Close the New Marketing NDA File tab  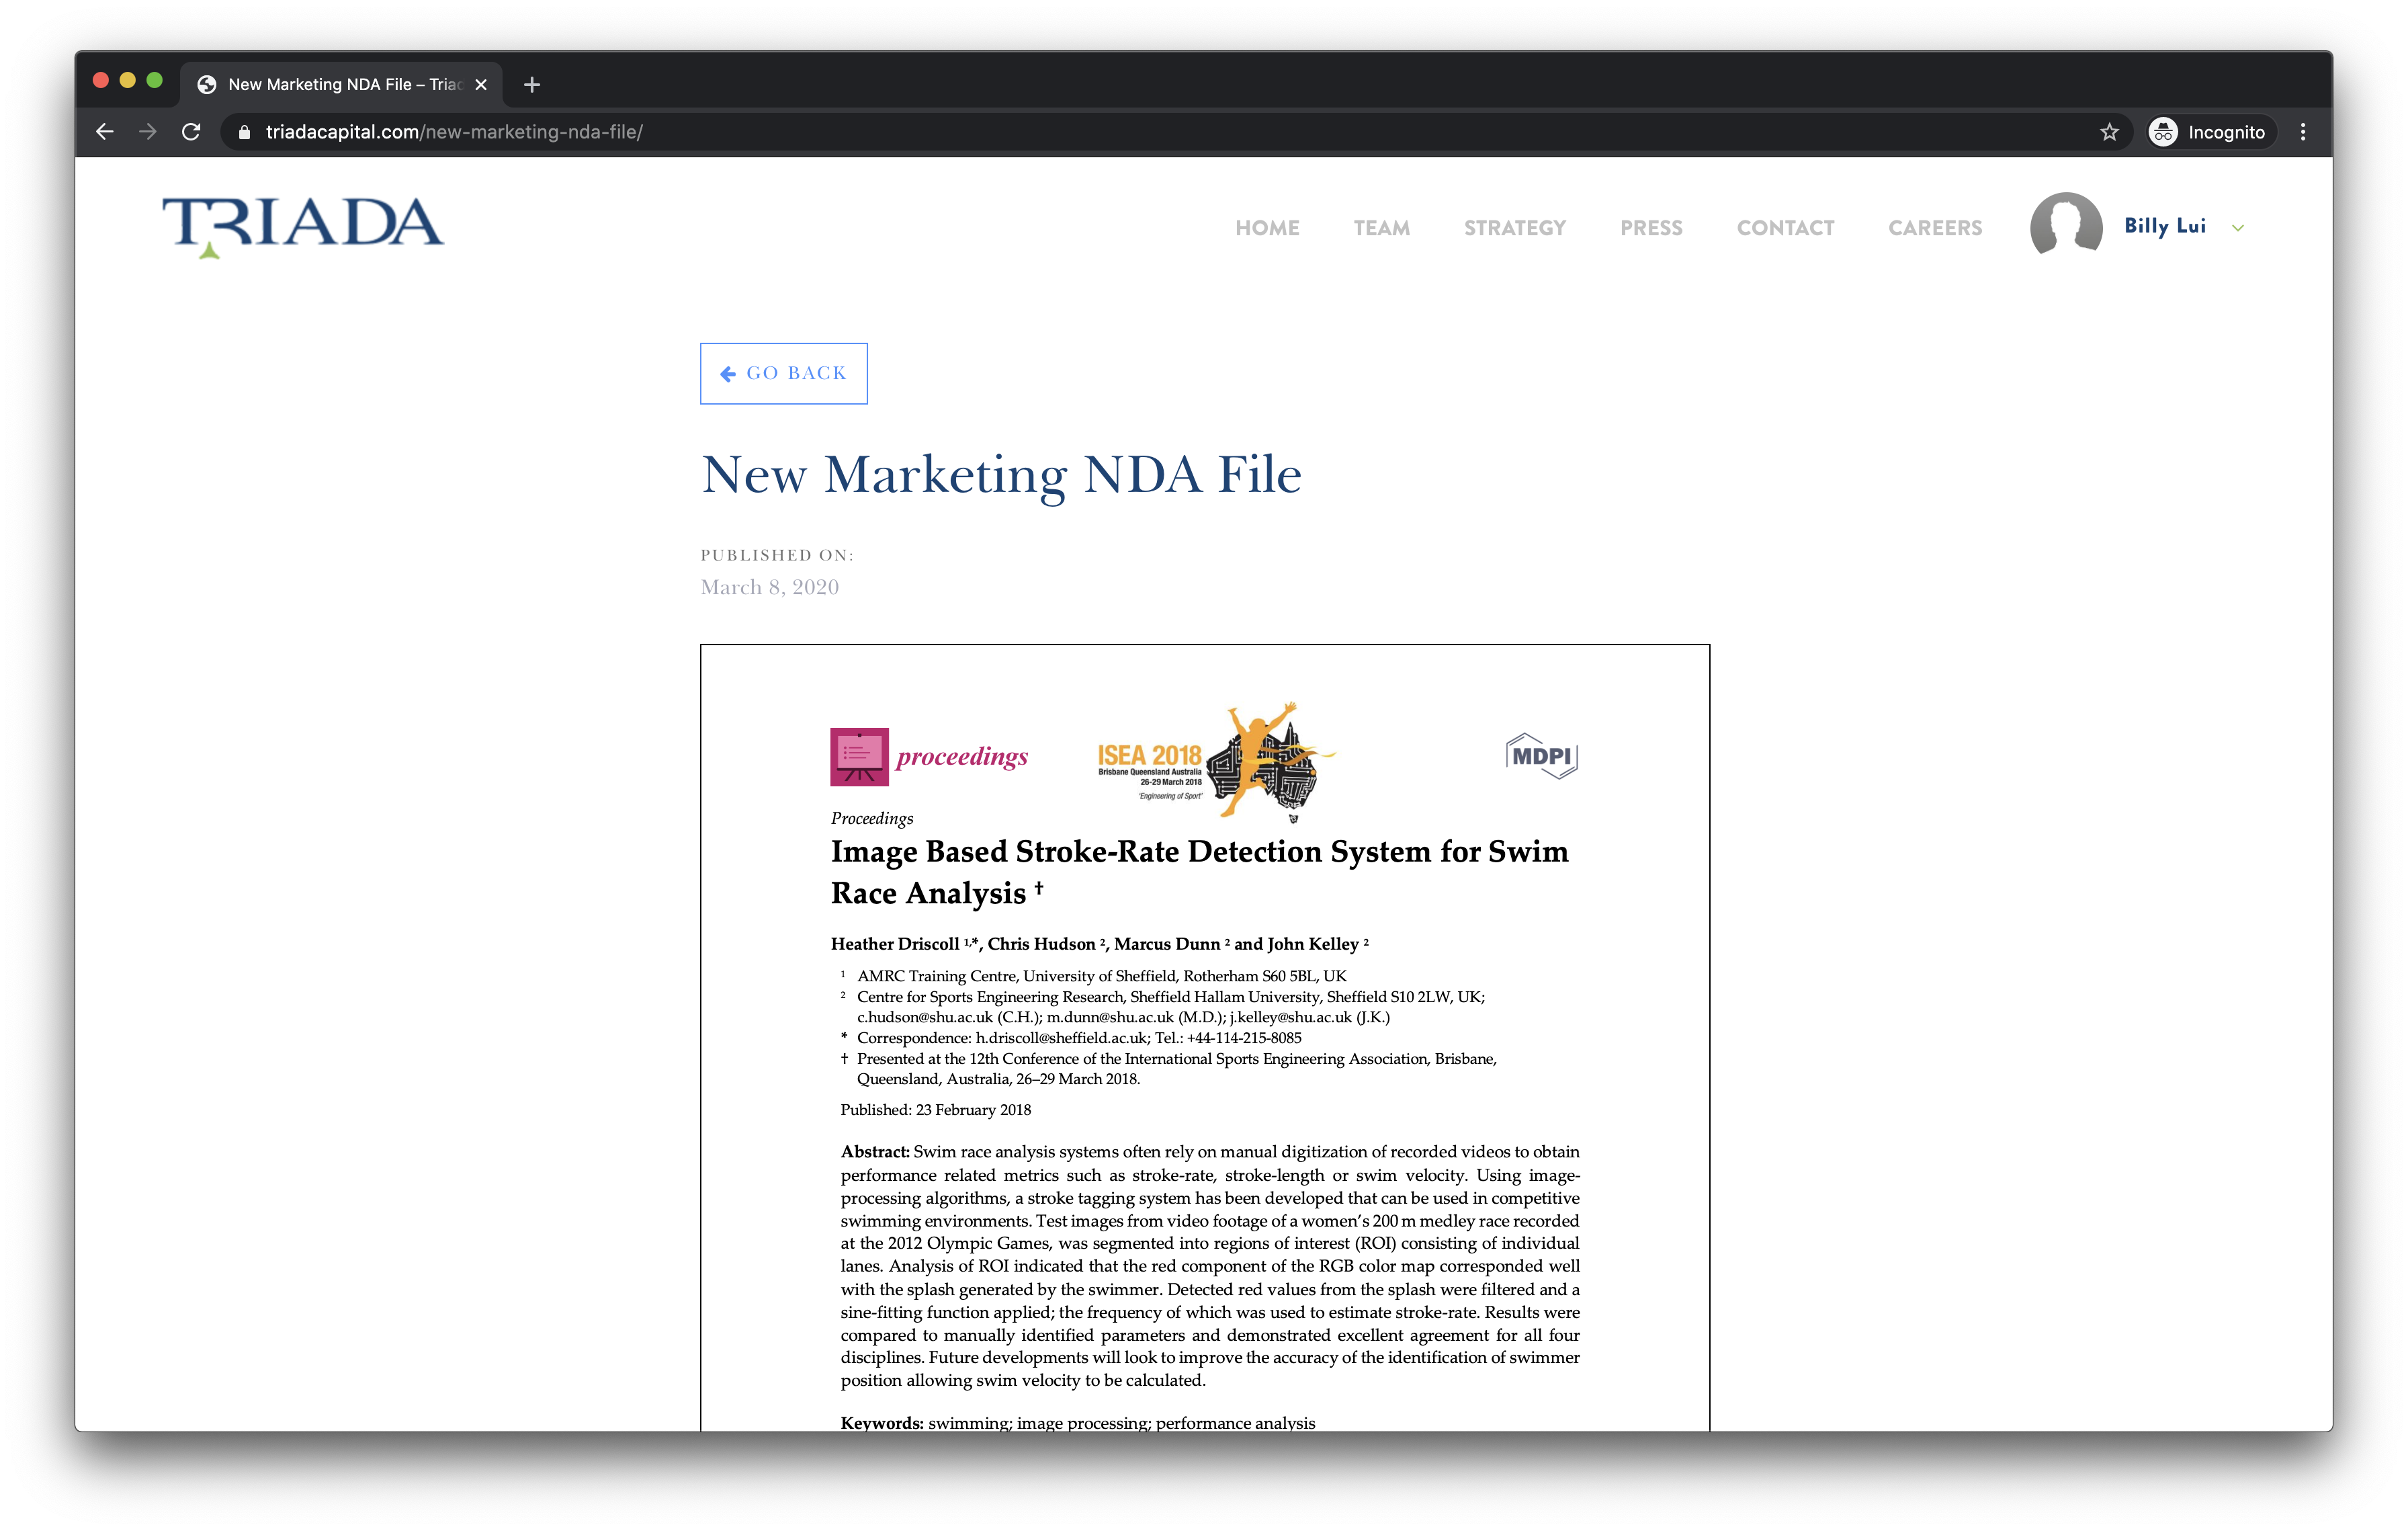[481, 85]
